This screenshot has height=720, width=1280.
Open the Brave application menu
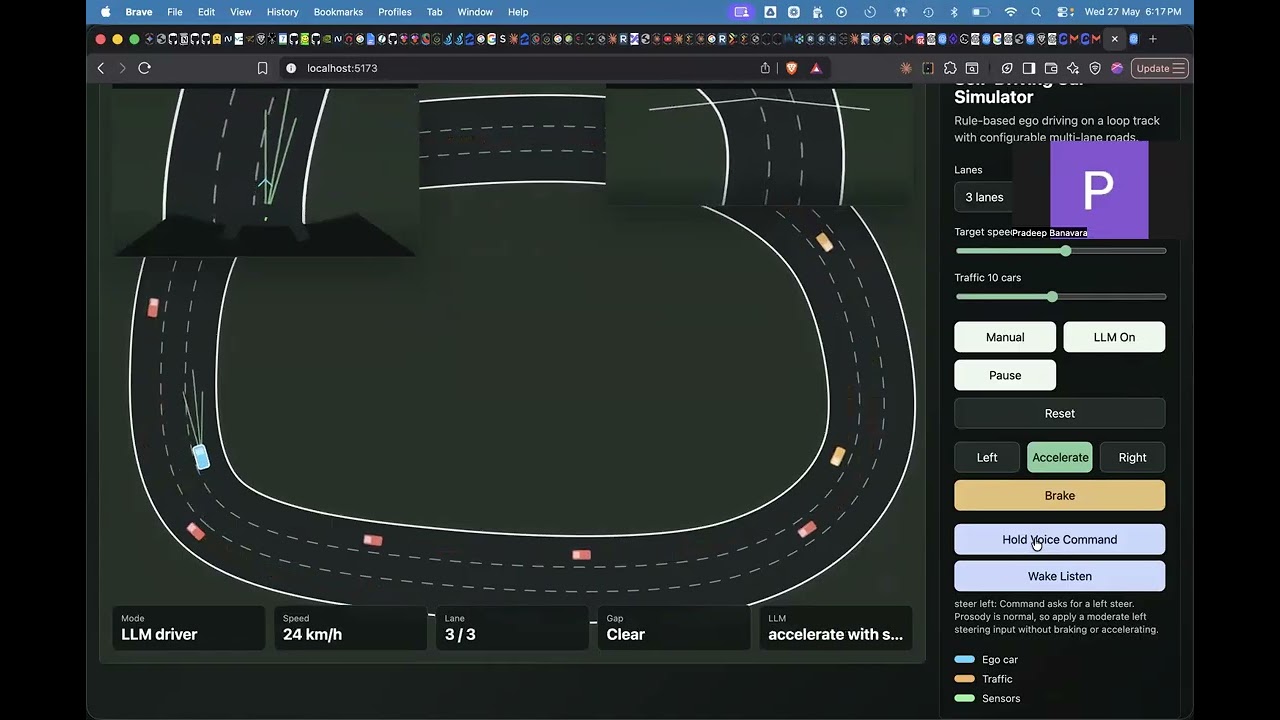point(139,12)
